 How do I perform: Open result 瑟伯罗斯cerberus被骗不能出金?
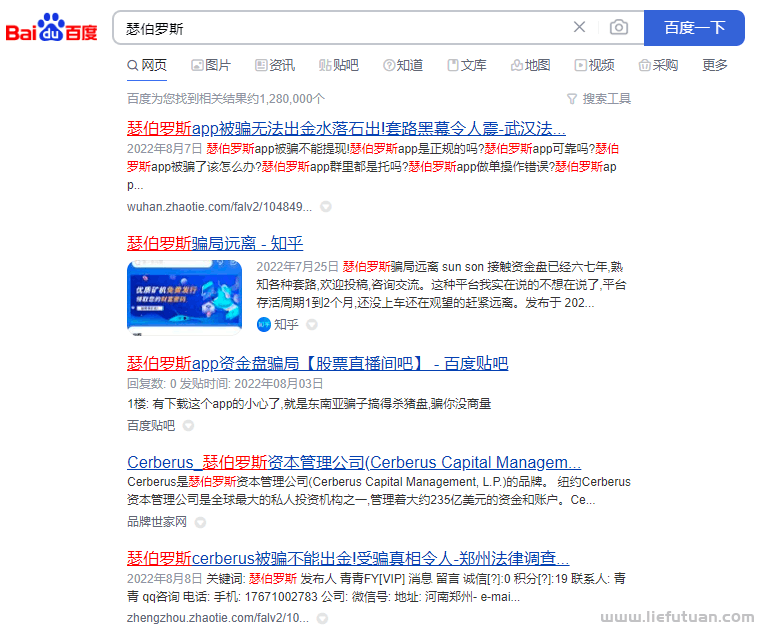tap(348, 559)
